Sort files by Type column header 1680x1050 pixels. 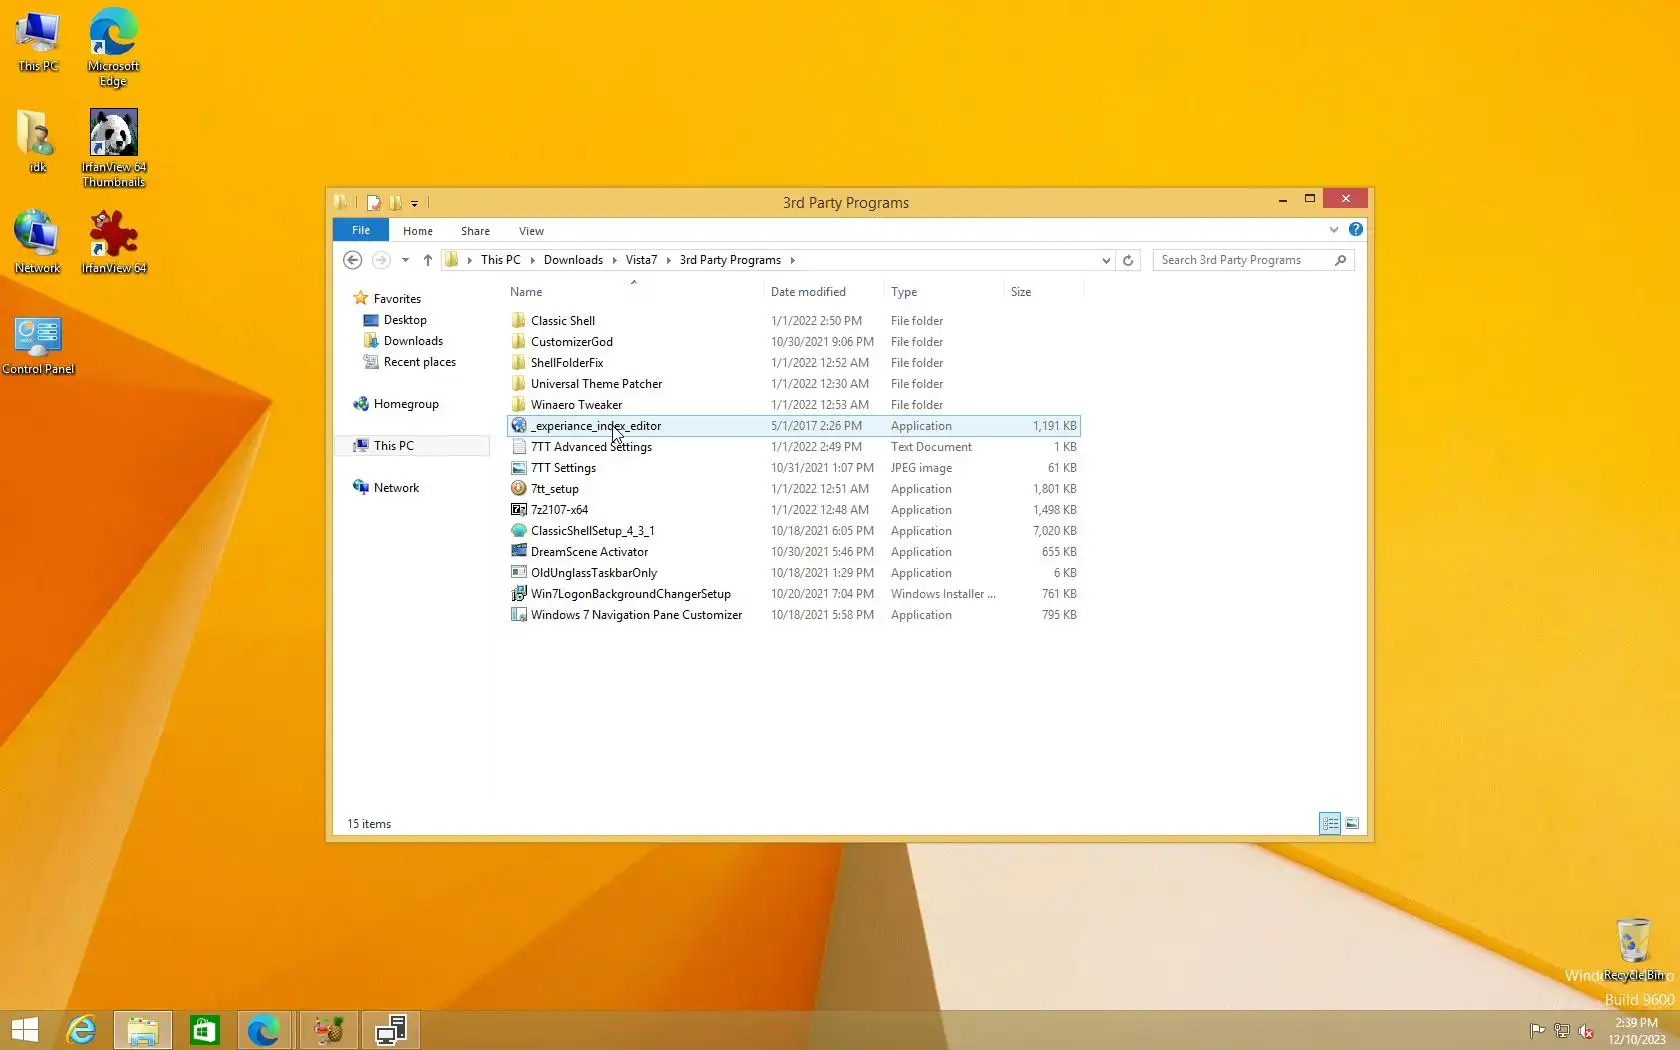[x=944, y=292]
